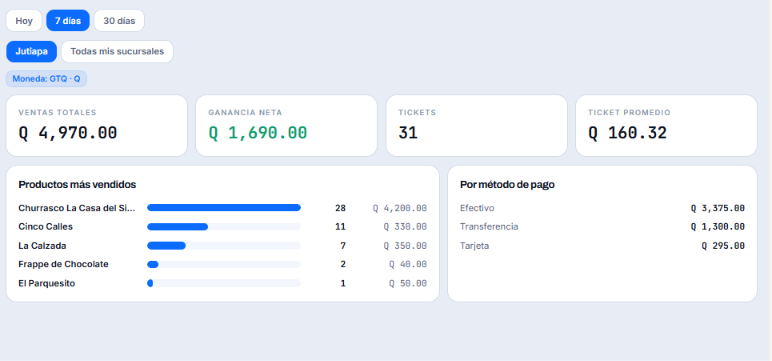Click the green Q 1,690.00 value
This screenshot has height=361, width=772.
[x=257, y=133]
